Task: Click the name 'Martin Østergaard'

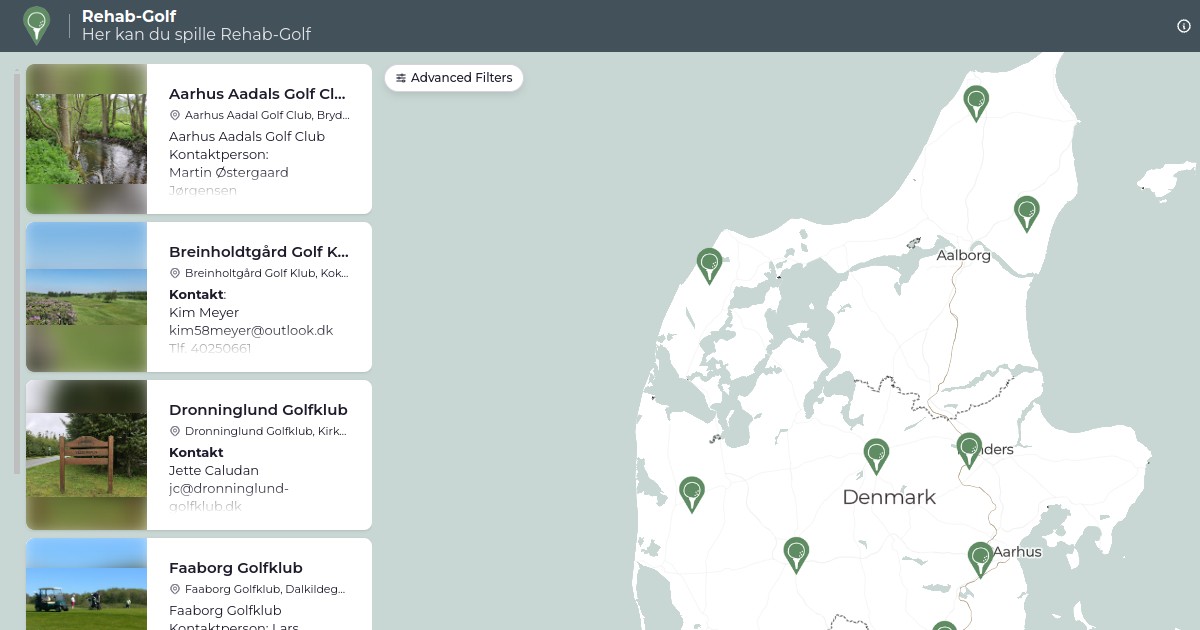Action: 229,172
